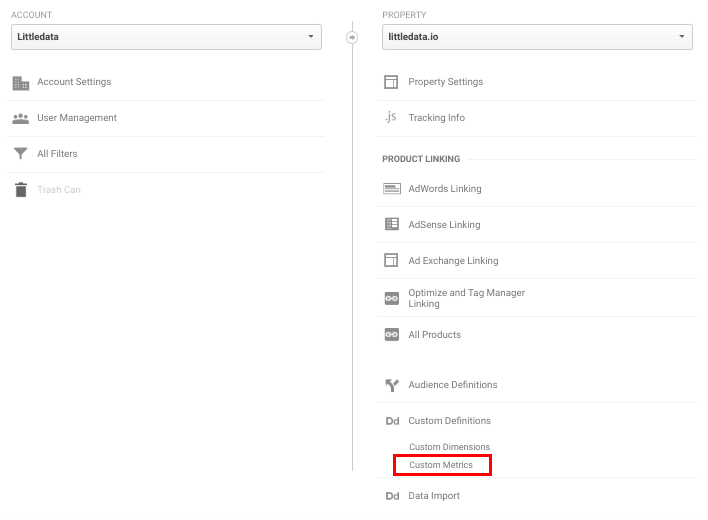Click the All Products link icon

pos(391,334)
